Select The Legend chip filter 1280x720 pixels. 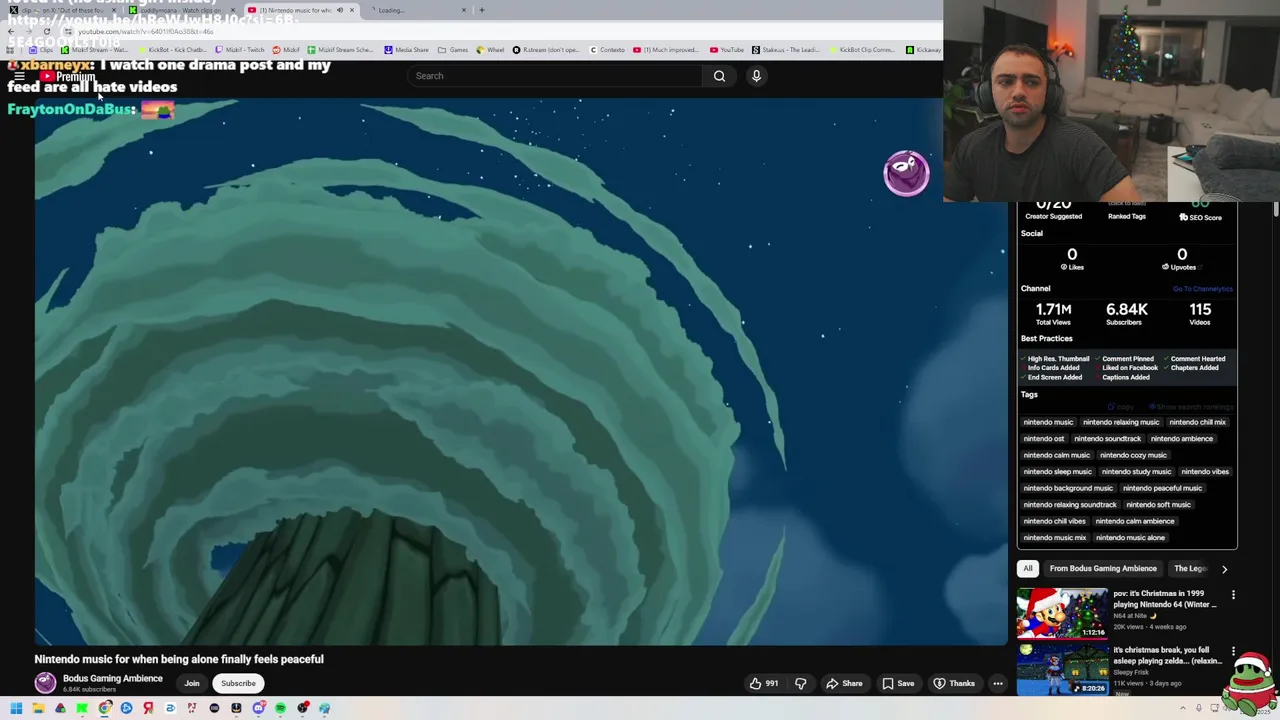tap(1190, 568)
